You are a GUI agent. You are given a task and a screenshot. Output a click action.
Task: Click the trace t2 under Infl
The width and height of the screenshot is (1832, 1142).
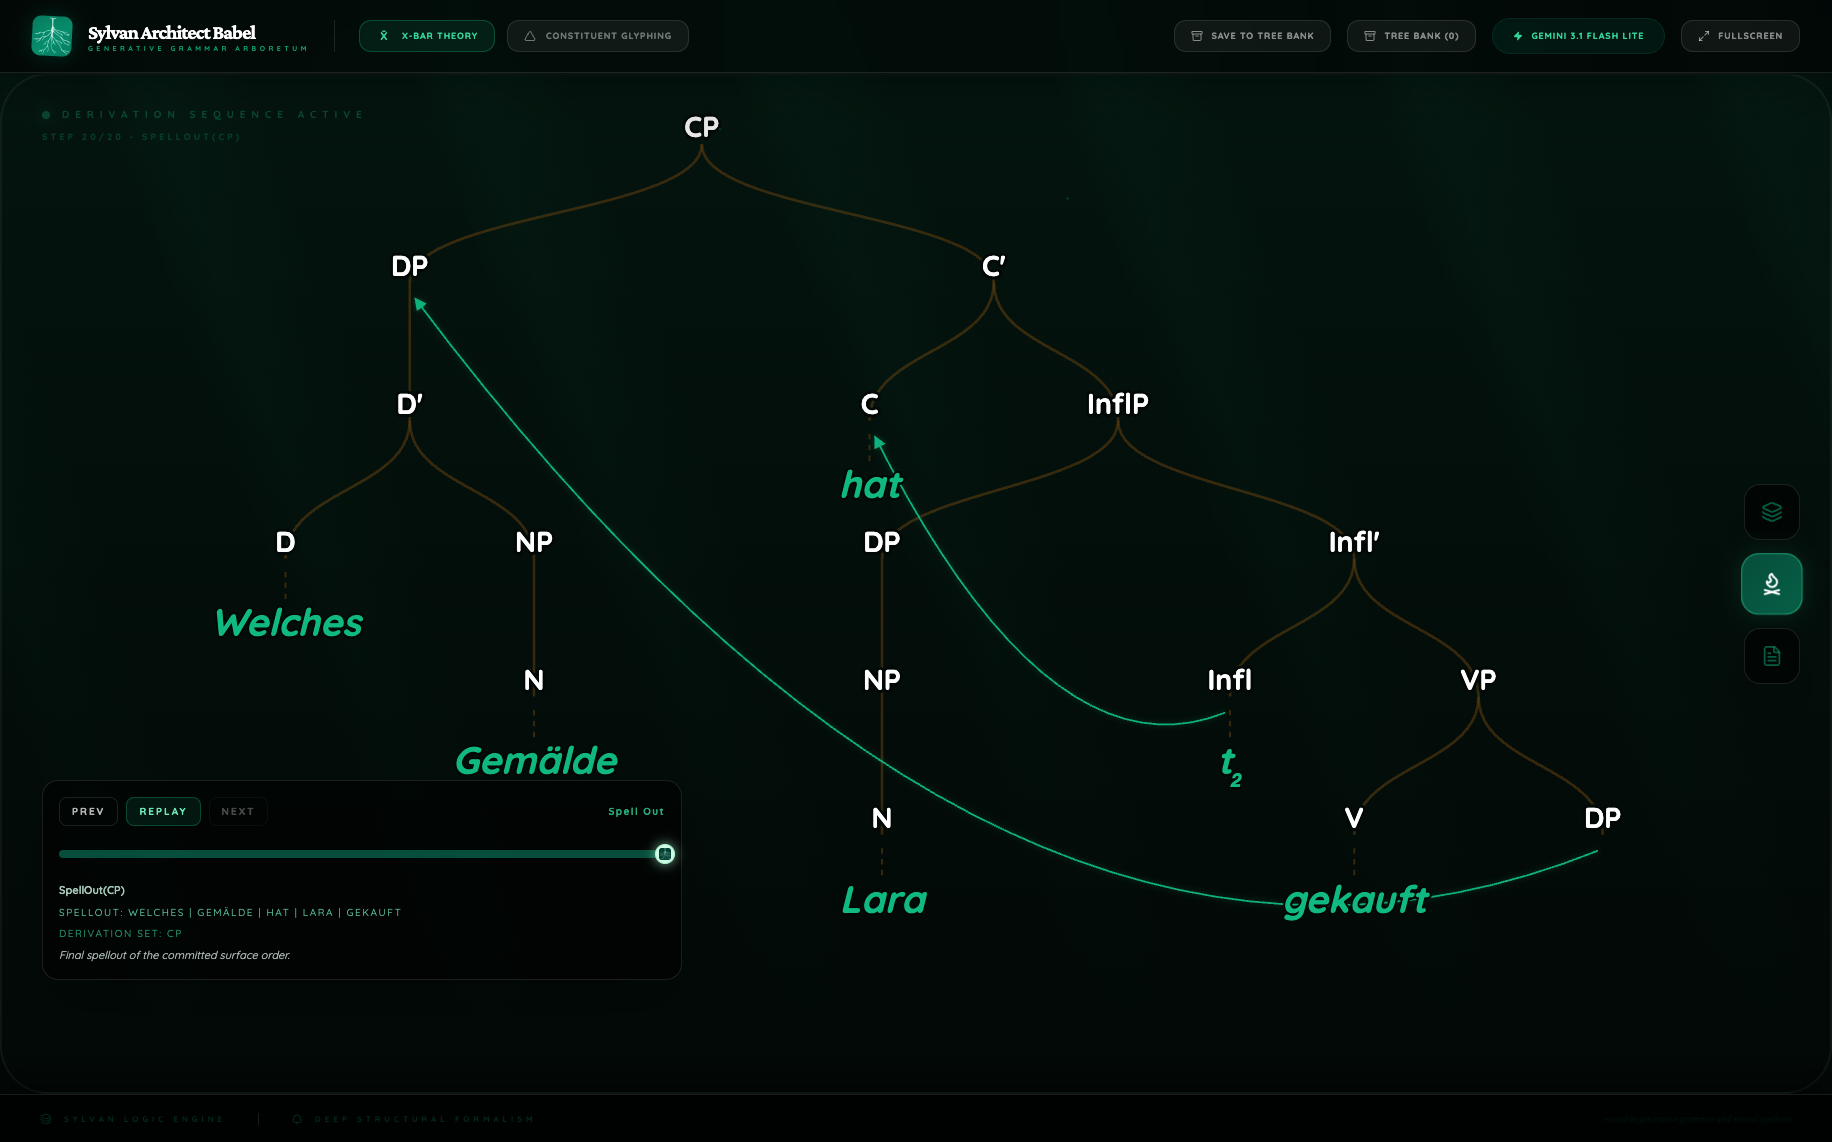pyautogui.click(x=1230, y=765)
